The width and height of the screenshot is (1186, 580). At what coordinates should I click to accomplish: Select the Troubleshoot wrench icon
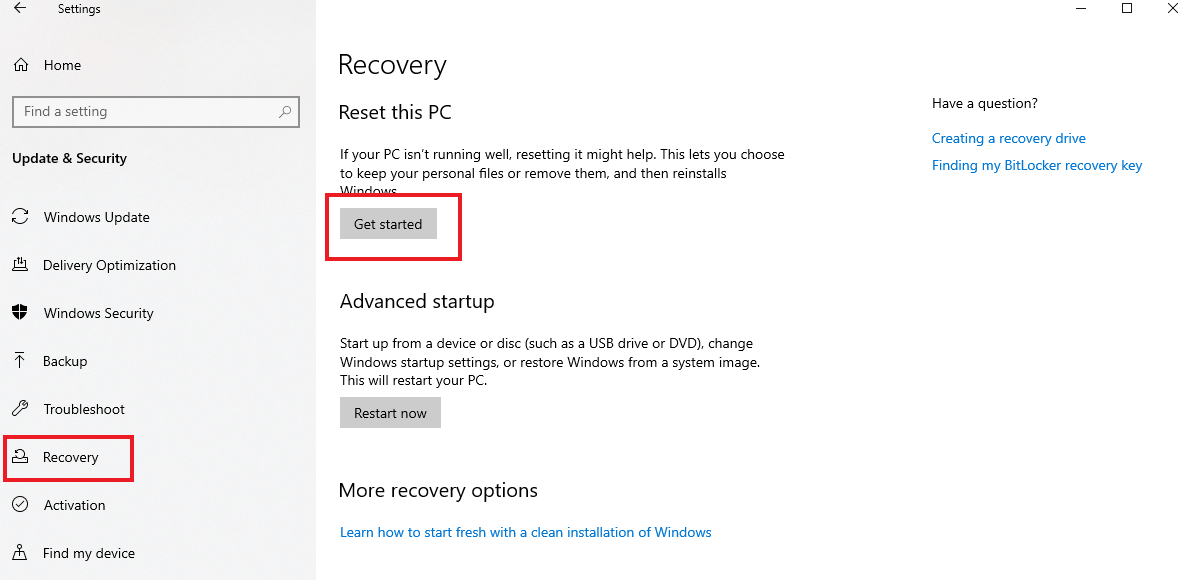pos(22,409)
